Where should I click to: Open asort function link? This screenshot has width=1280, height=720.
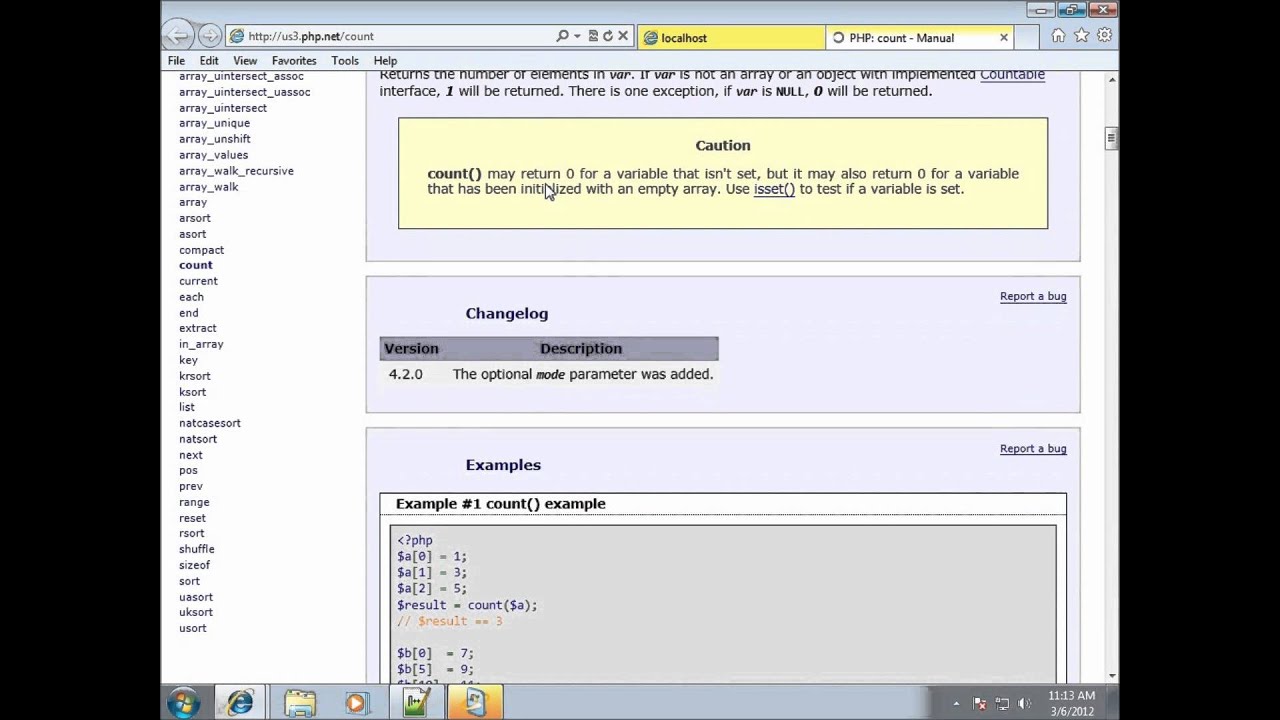(192, 234)
